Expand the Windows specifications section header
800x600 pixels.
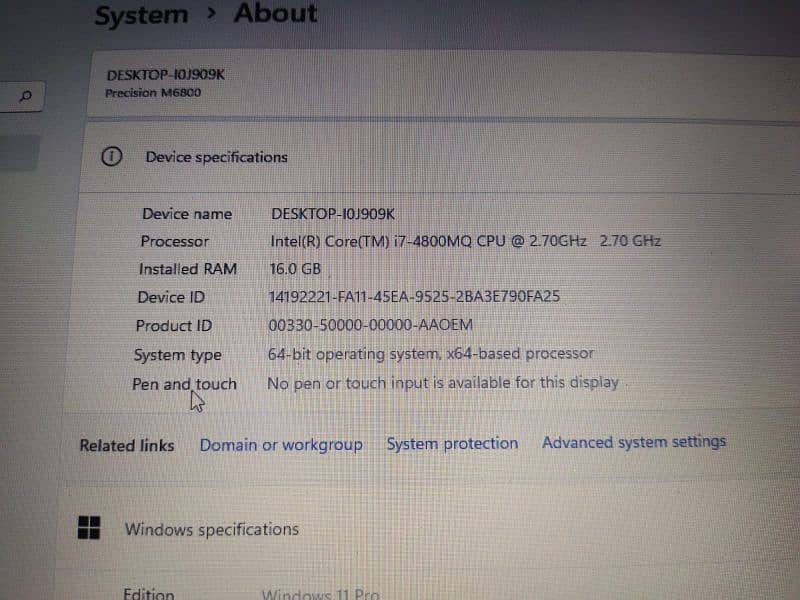[x=211, y=530]
